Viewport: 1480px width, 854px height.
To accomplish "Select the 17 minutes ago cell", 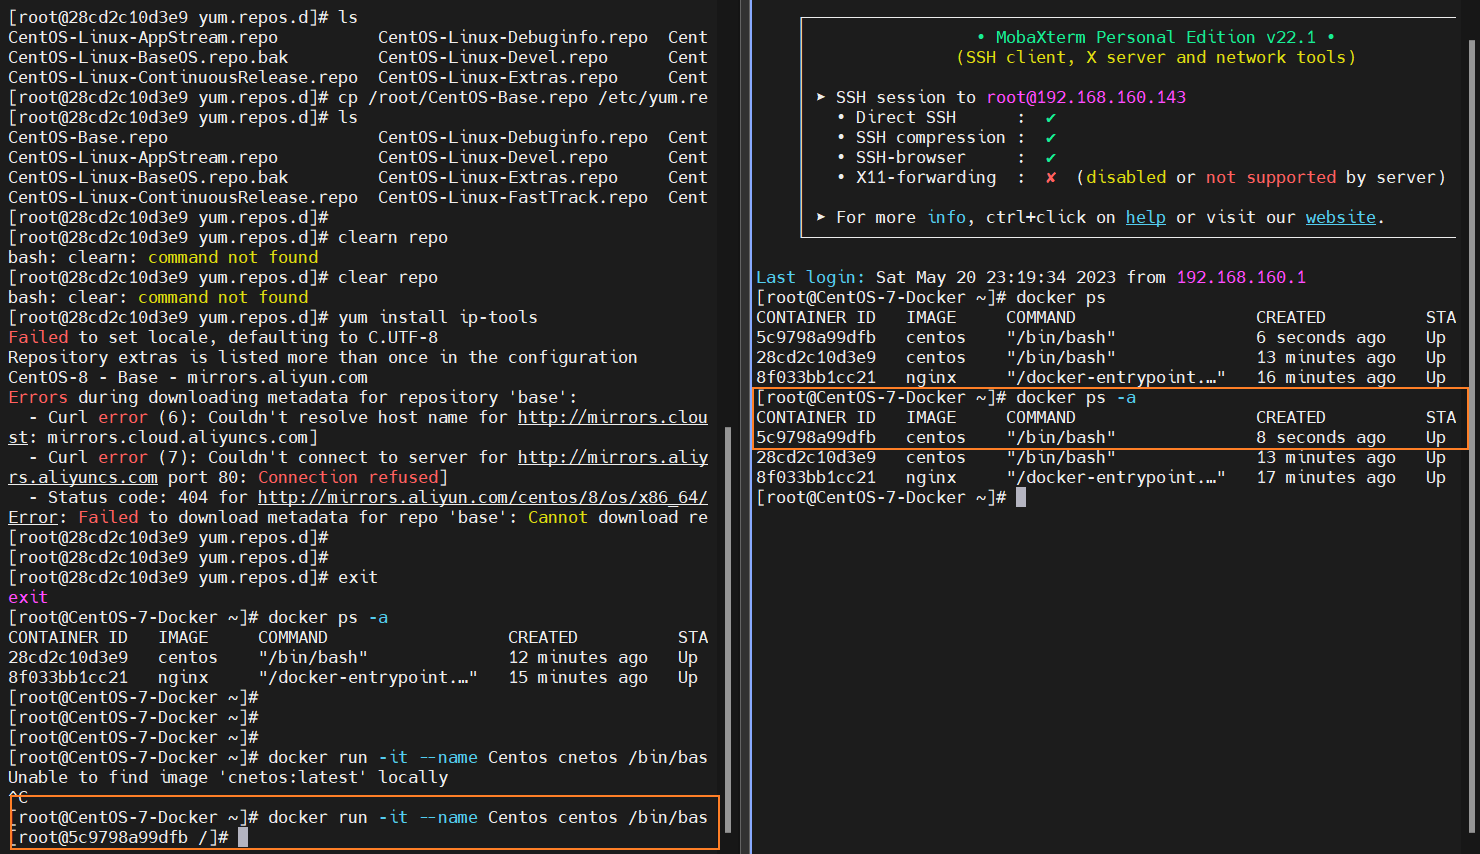I will click(1326, 477).
